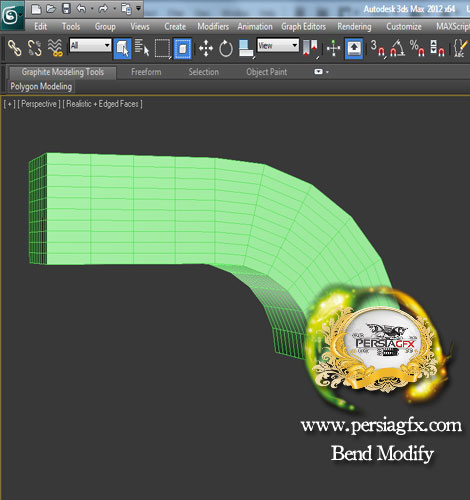Open the Reference Coordinate System 'View' dropdown
This screenshot has width=470, height=500.
pyautogui.click(x=277, y=45)
